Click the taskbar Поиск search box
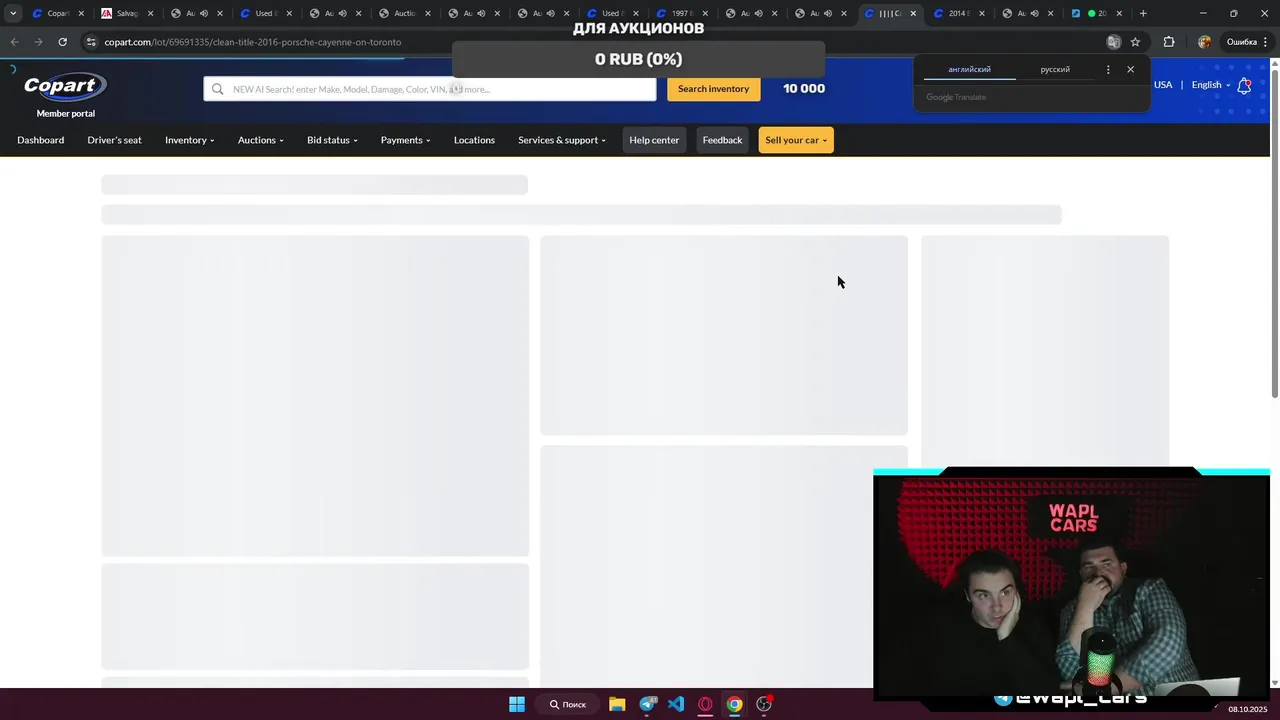Viewport: 1280px width, 720px height. pos(567,704)
